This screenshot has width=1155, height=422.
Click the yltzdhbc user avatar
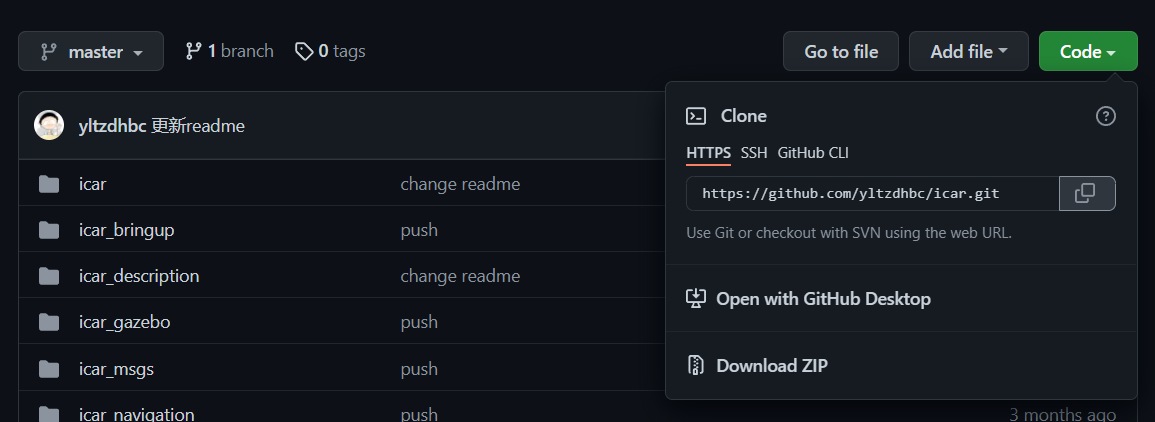(x=49, y=126)
